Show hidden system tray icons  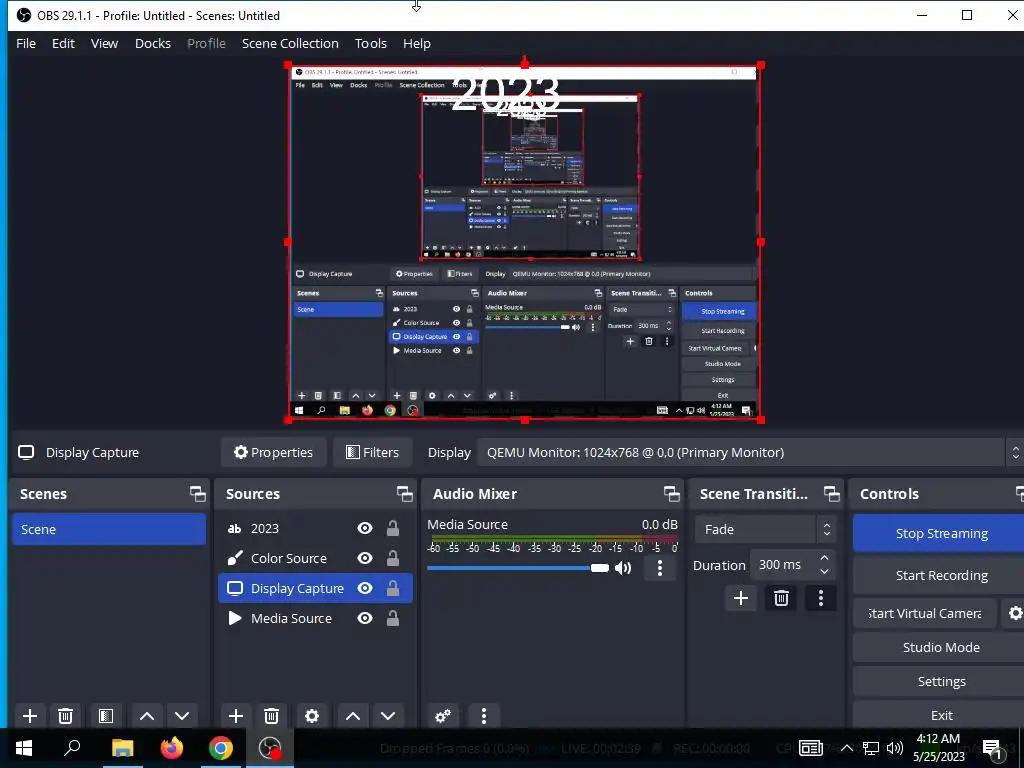click(x=846, y=748)
